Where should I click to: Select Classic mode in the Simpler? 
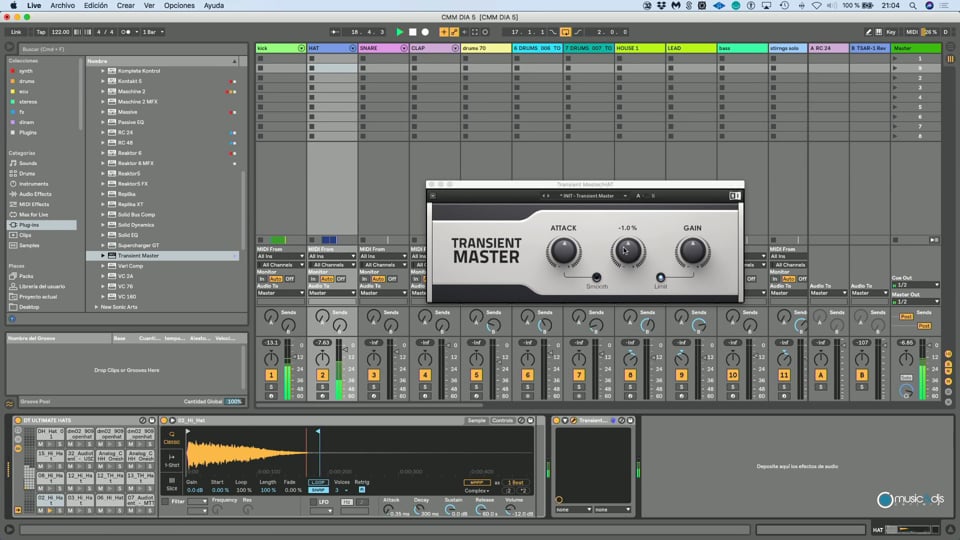coord(171,438)
